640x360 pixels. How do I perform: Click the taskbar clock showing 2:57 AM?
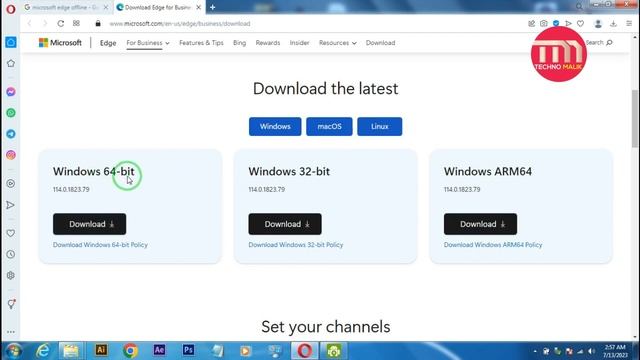615,351
